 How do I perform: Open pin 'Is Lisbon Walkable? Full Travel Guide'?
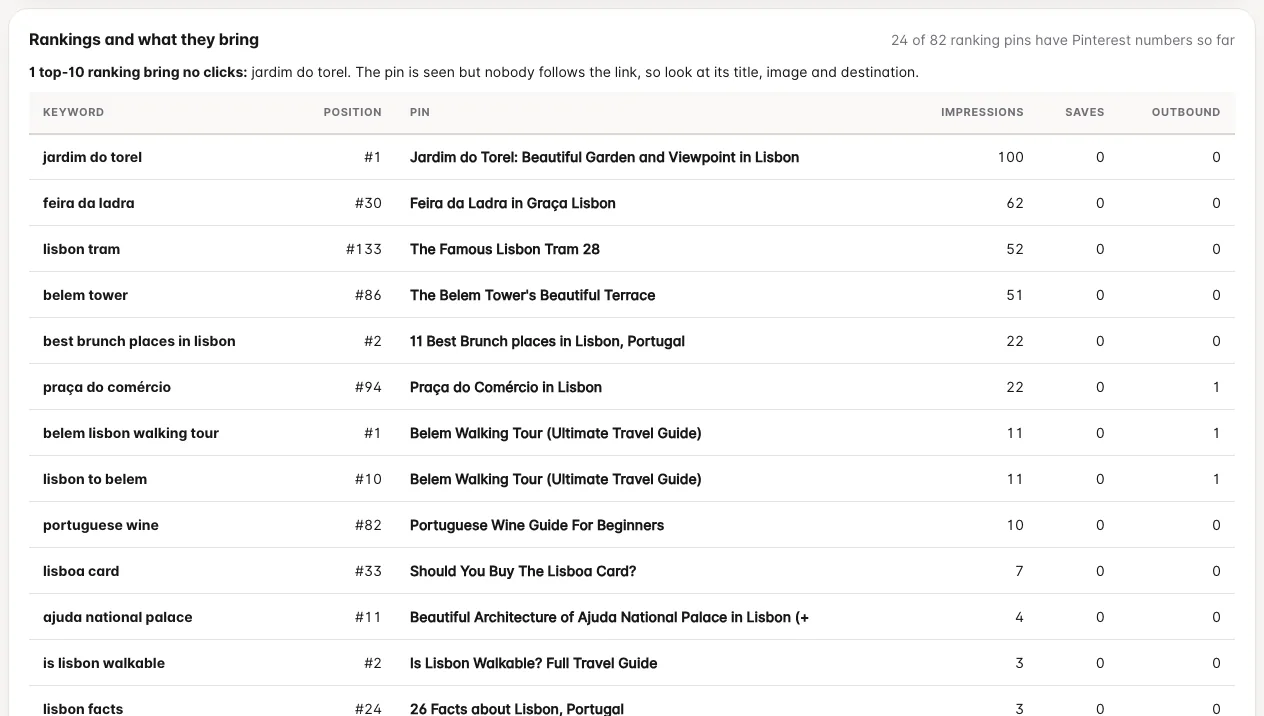[x=534, y=663]
